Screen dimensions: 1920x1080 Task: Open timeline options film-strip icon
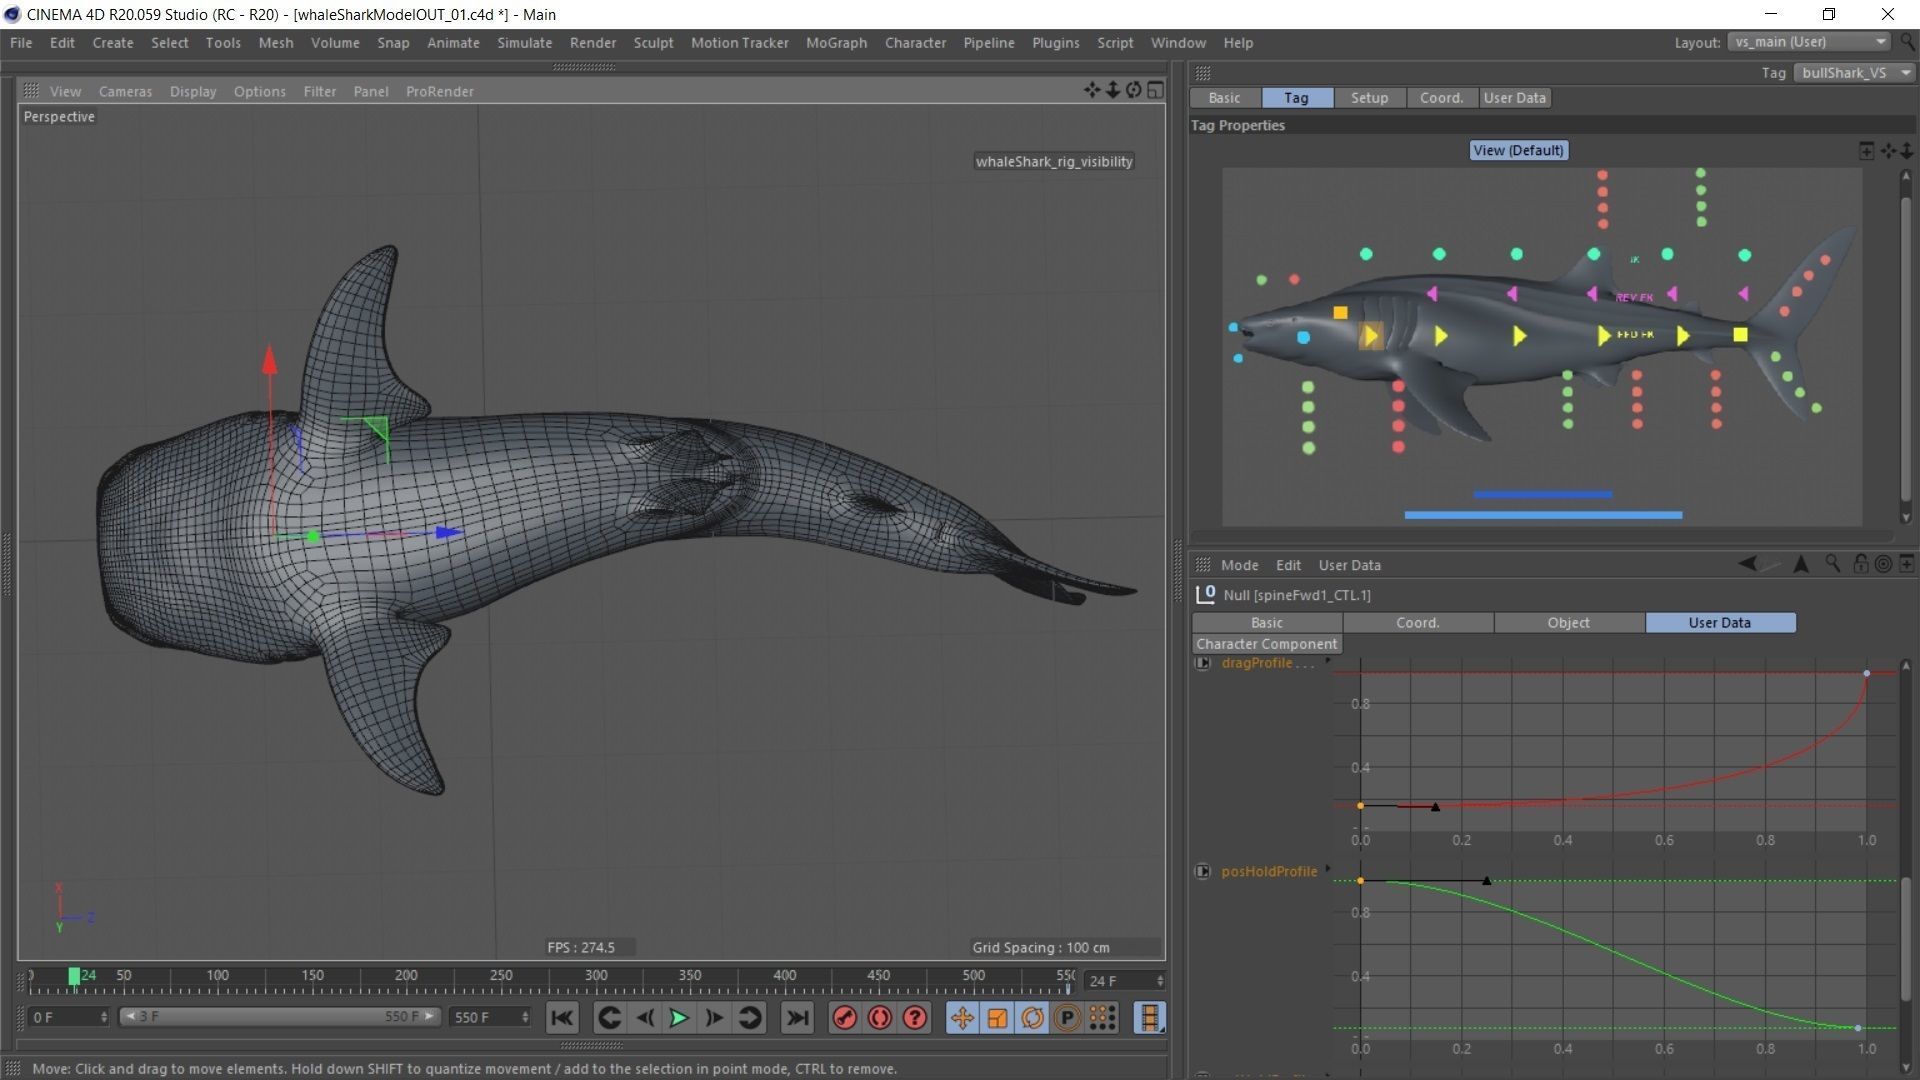click(x=1150, y=1018)
